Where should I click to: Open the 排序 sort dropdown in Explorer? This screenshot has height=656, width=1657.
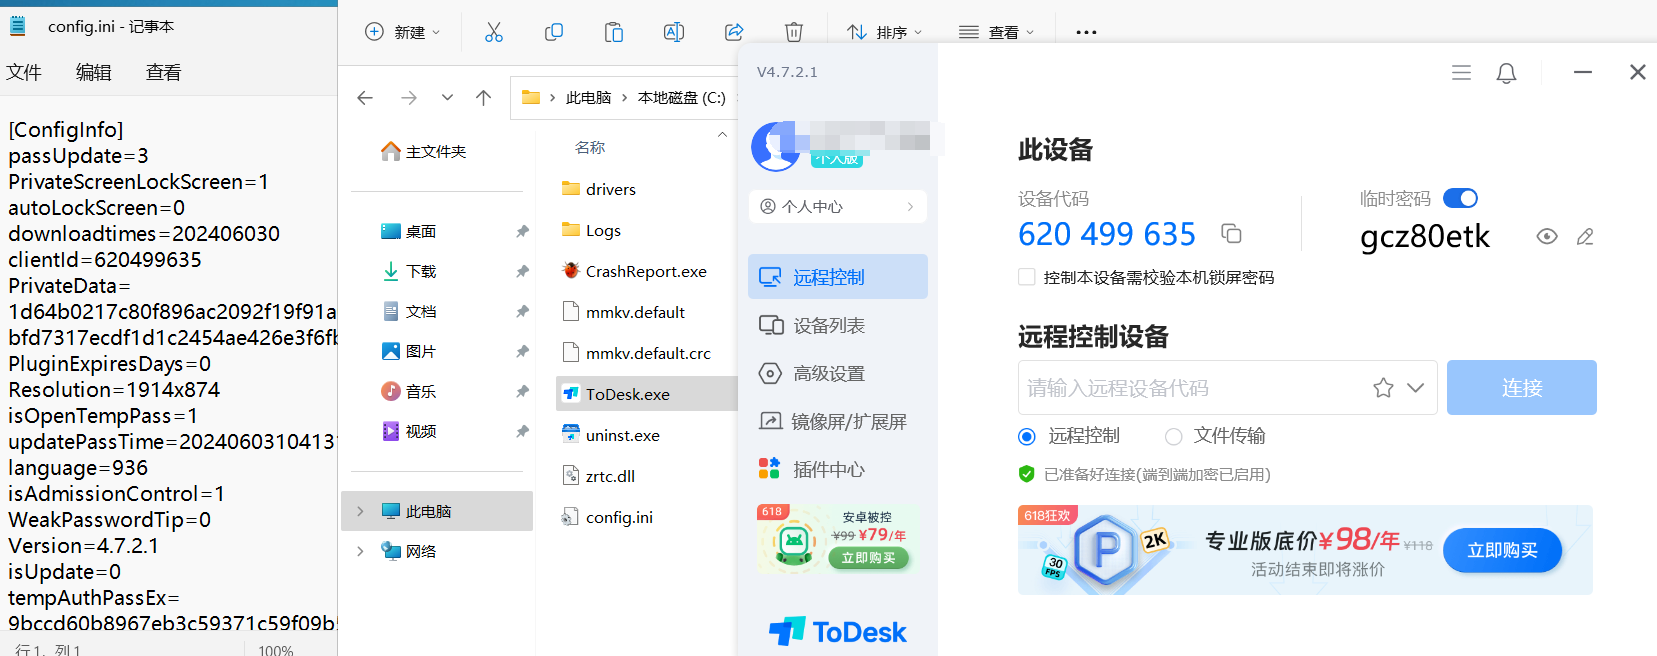pyautogui.click(x=885, y=32)
